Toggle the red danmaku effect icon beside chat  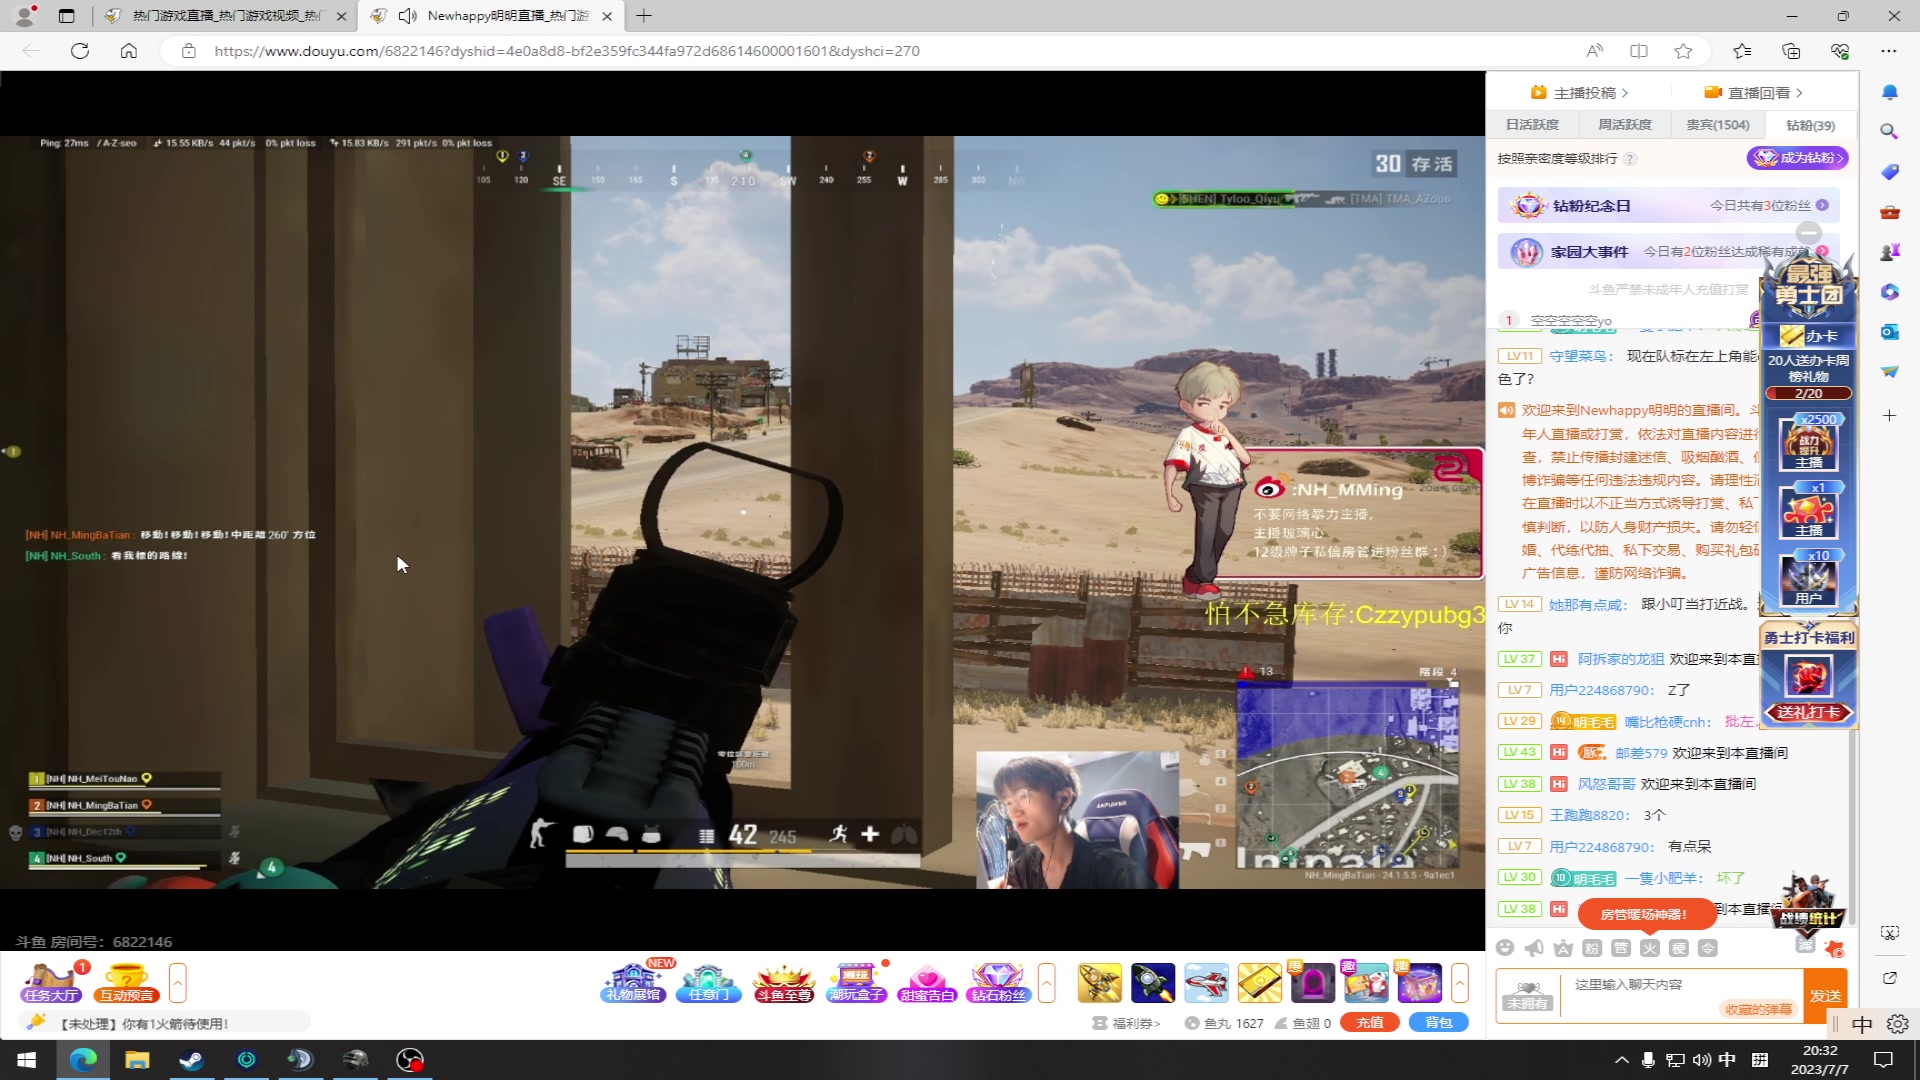pyautogui.click(x=1833, y=949)
